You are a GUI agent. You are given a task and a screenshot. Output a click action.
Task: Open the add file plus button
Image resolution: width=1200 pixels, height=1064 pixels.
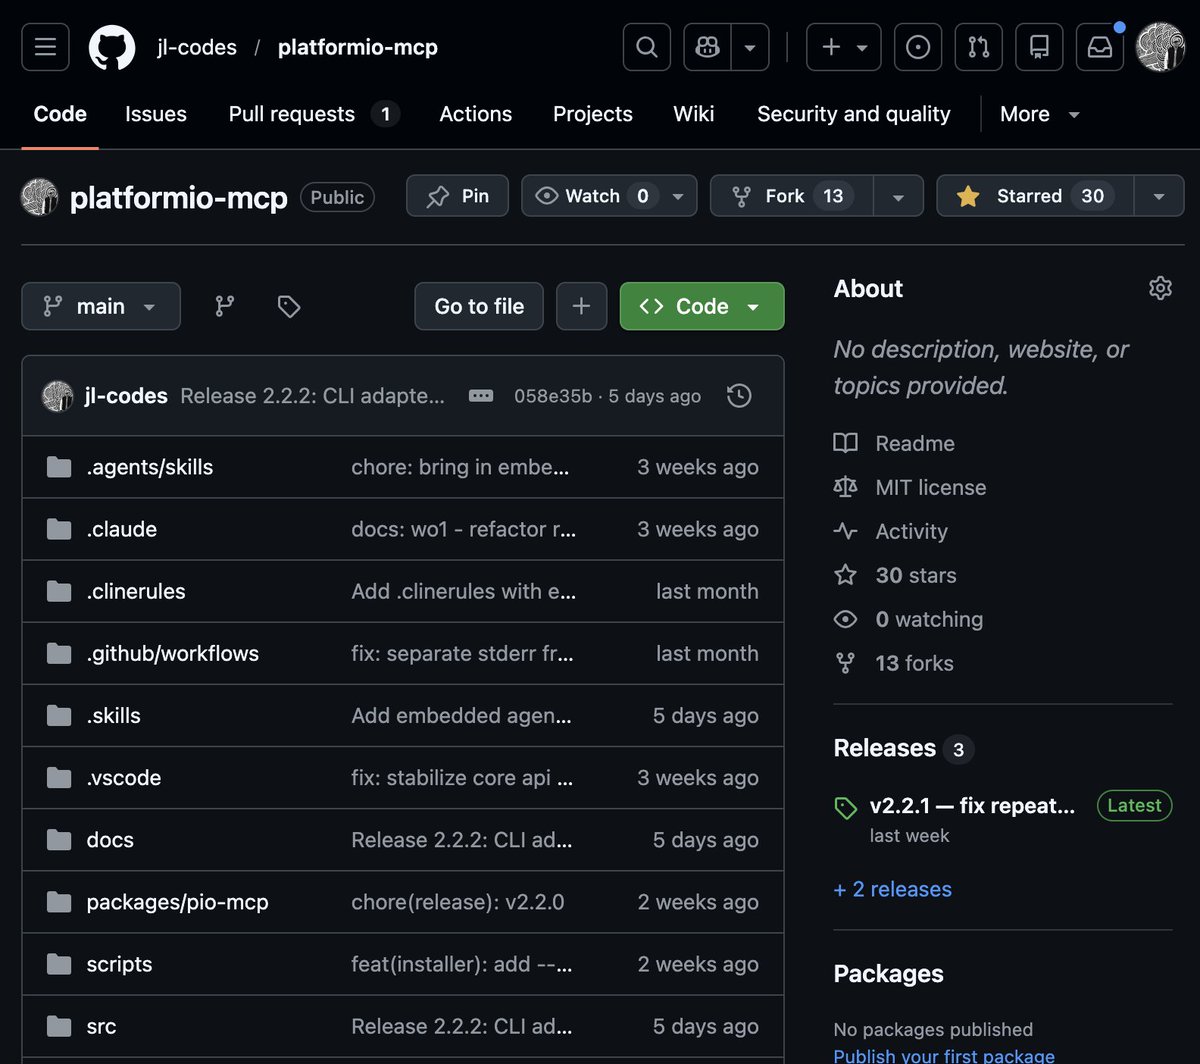point(582,306)
